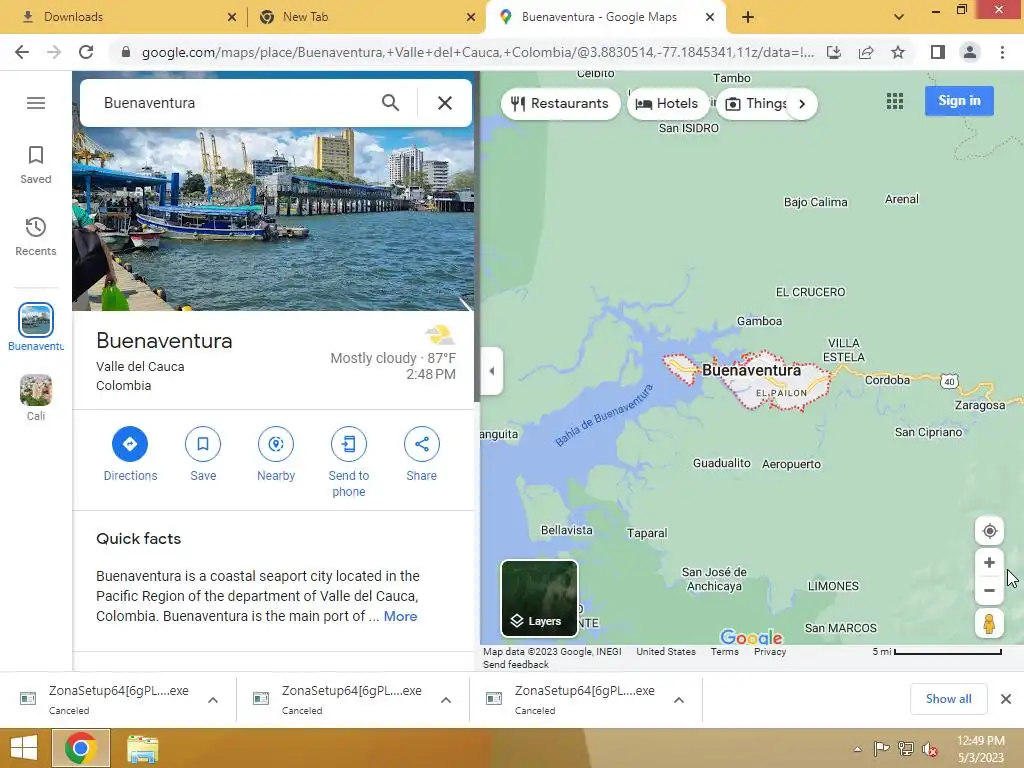
Task: Filter map by Things to do
Action: [x=756, y=103]
